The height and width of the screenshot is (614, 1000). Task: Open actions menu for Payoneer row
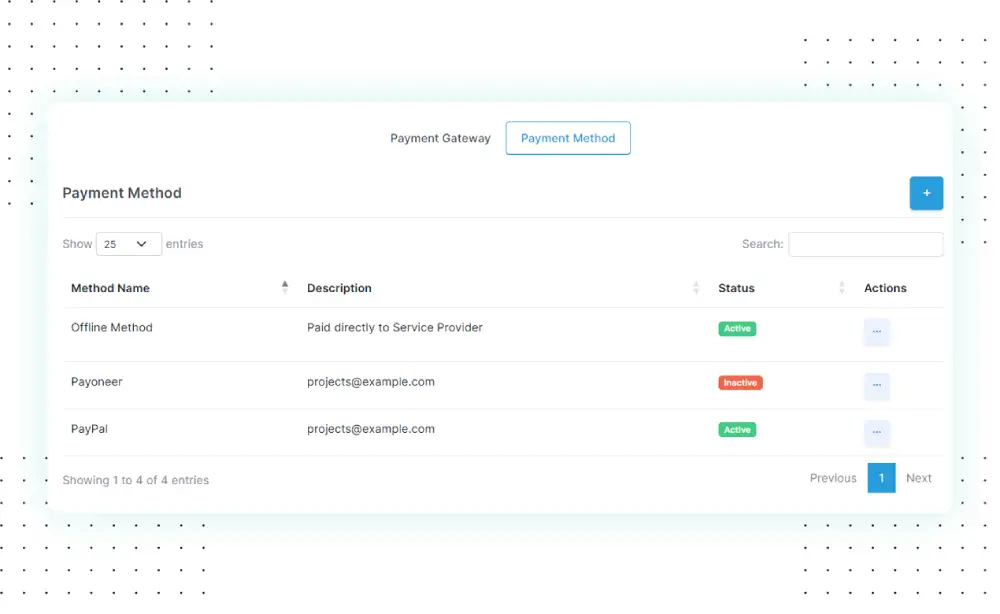877,386
